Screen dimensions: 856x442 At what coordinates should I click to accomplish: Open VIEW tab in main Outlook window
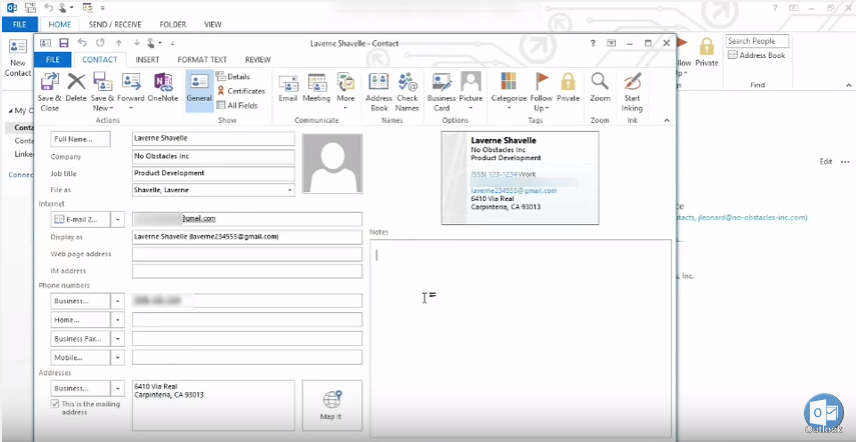pos(212,25)
